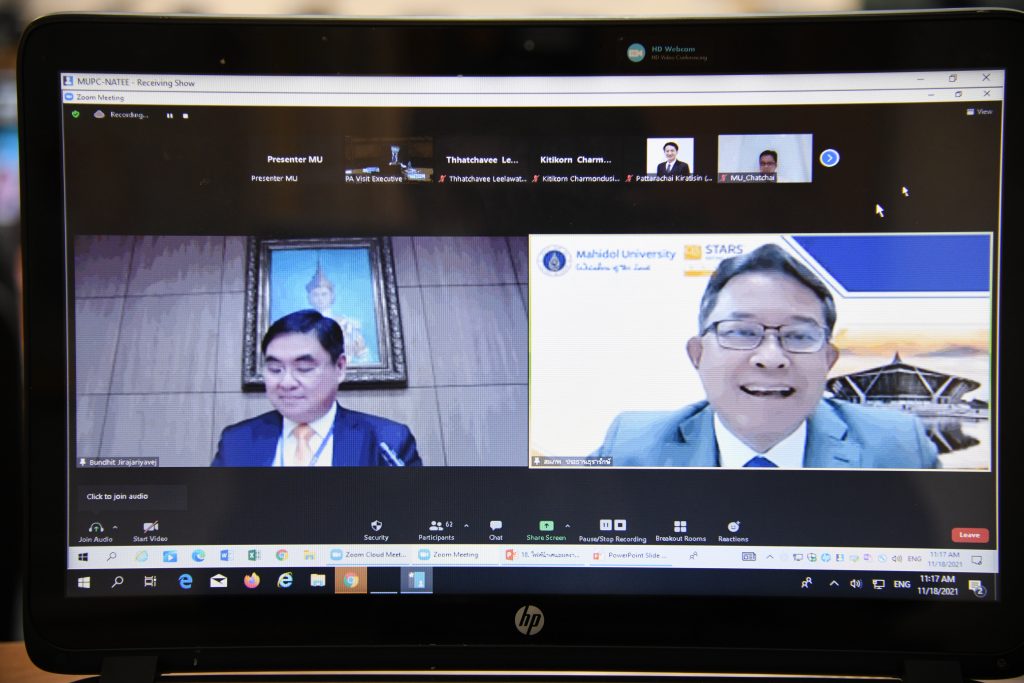Image resolution: width=1024 pixels, height=683 pixels.
Task: Open the Reactions menu
Action: (x=733, y=526)
